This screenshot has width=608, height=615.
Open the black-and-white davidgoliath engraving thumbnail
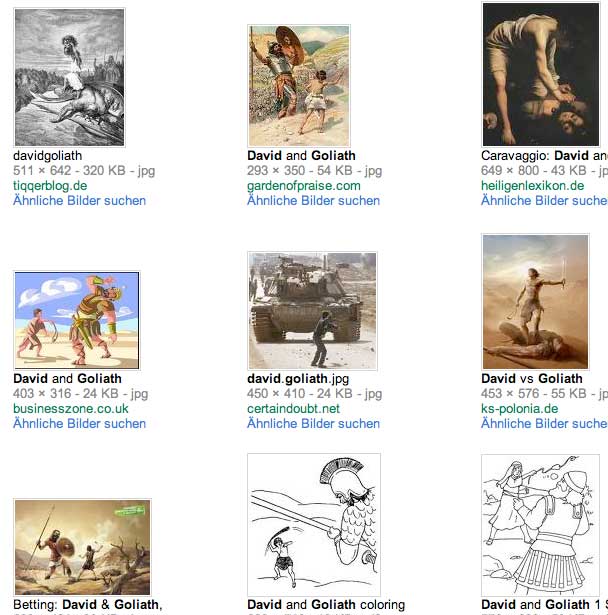69,77
